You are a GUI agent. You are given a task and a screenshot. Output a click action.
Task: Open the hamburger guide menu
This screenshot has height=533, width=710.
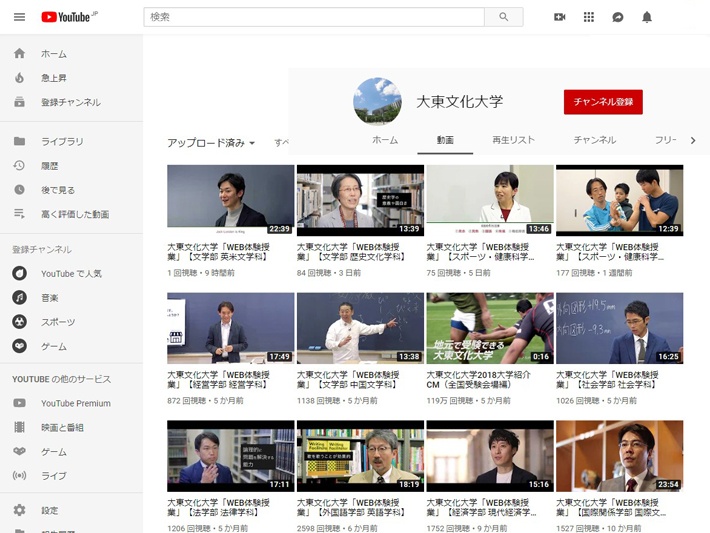[19, 17]
